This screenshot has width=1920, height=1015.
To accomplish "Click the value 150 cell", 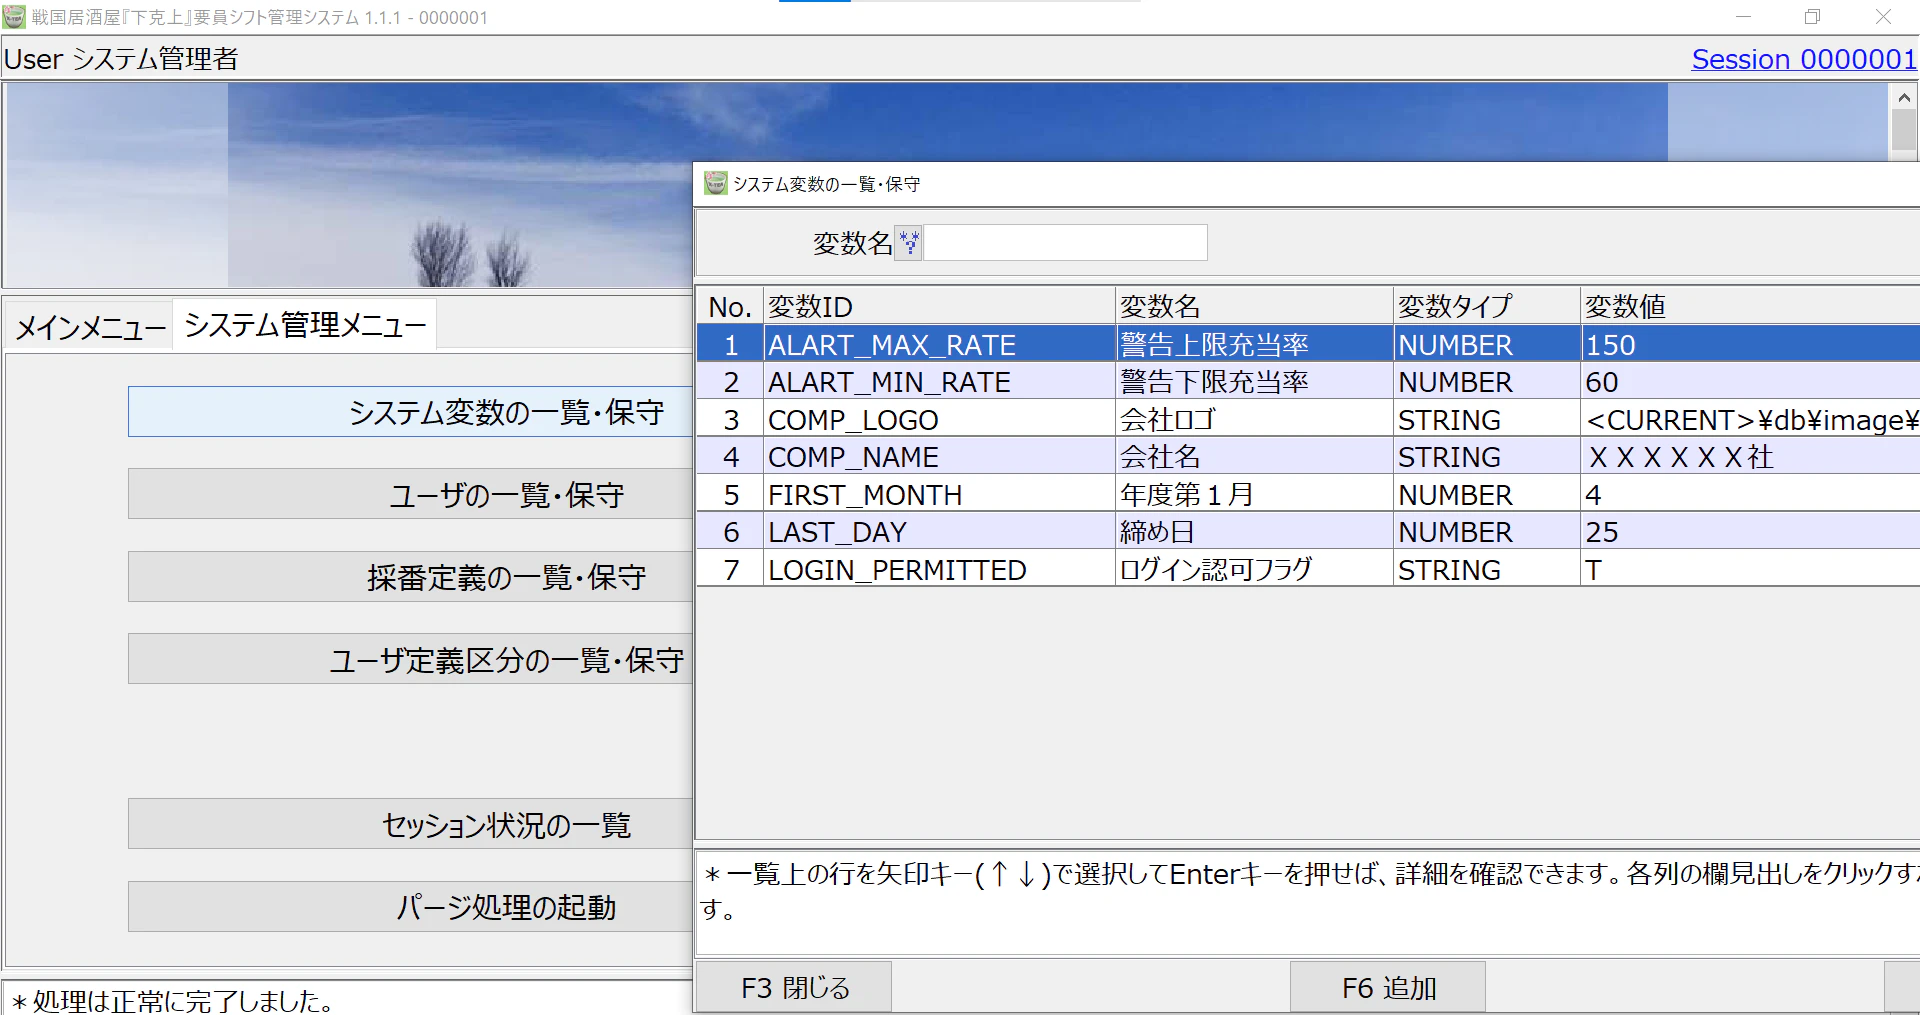I will (x=1750, y=344).
